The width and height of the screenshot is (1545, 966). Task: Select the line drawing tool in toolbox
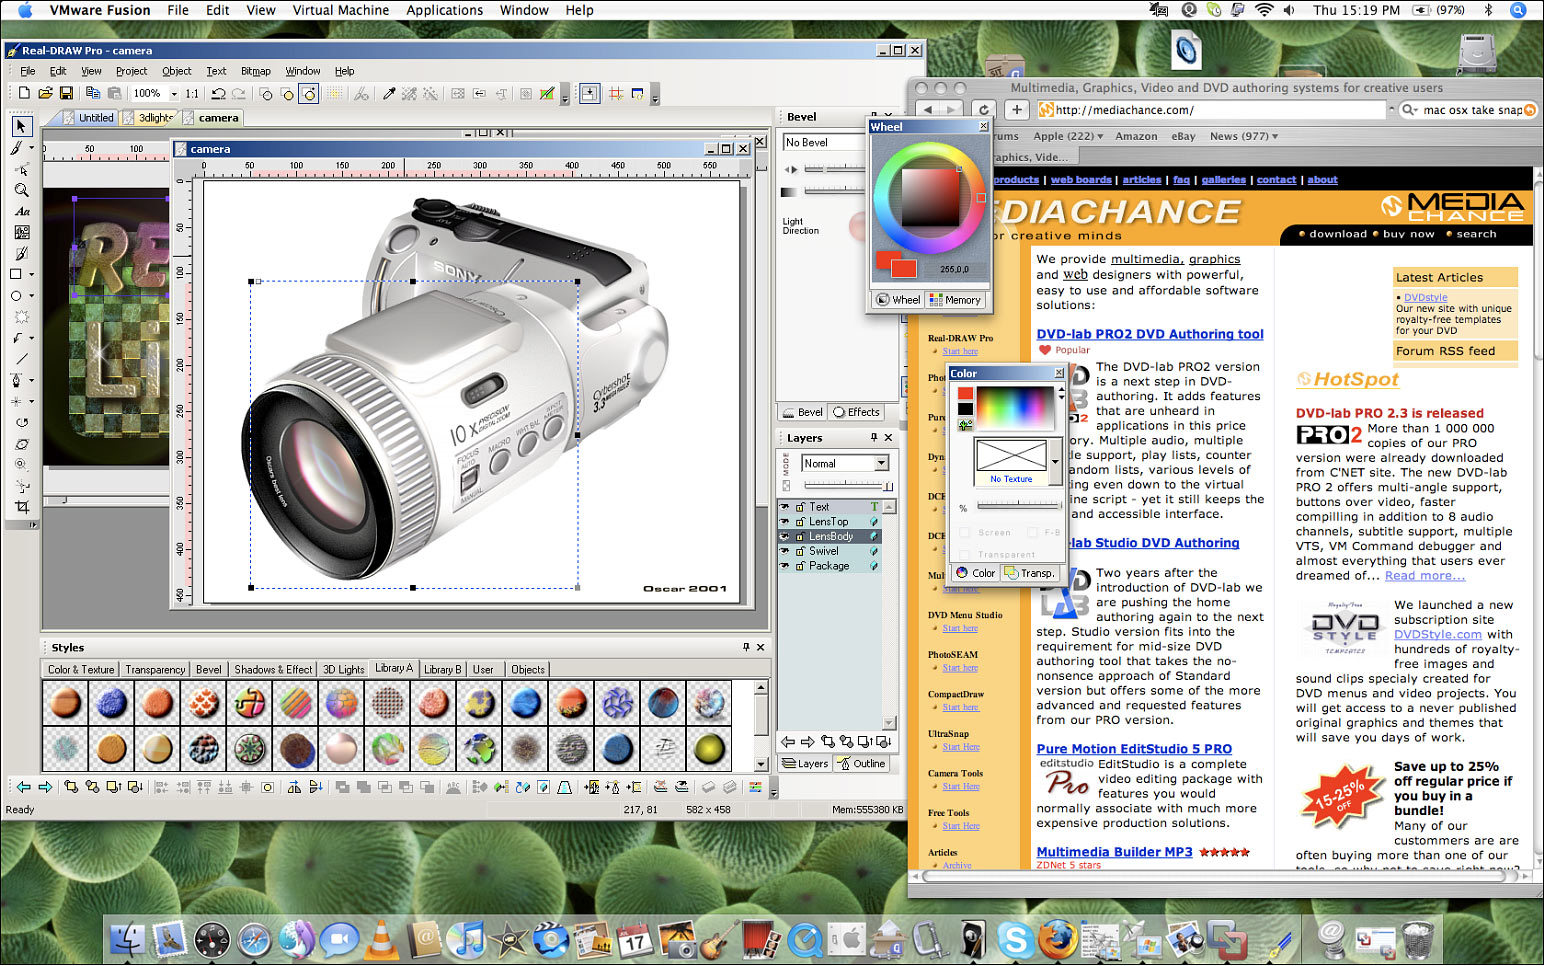[22, 359]
